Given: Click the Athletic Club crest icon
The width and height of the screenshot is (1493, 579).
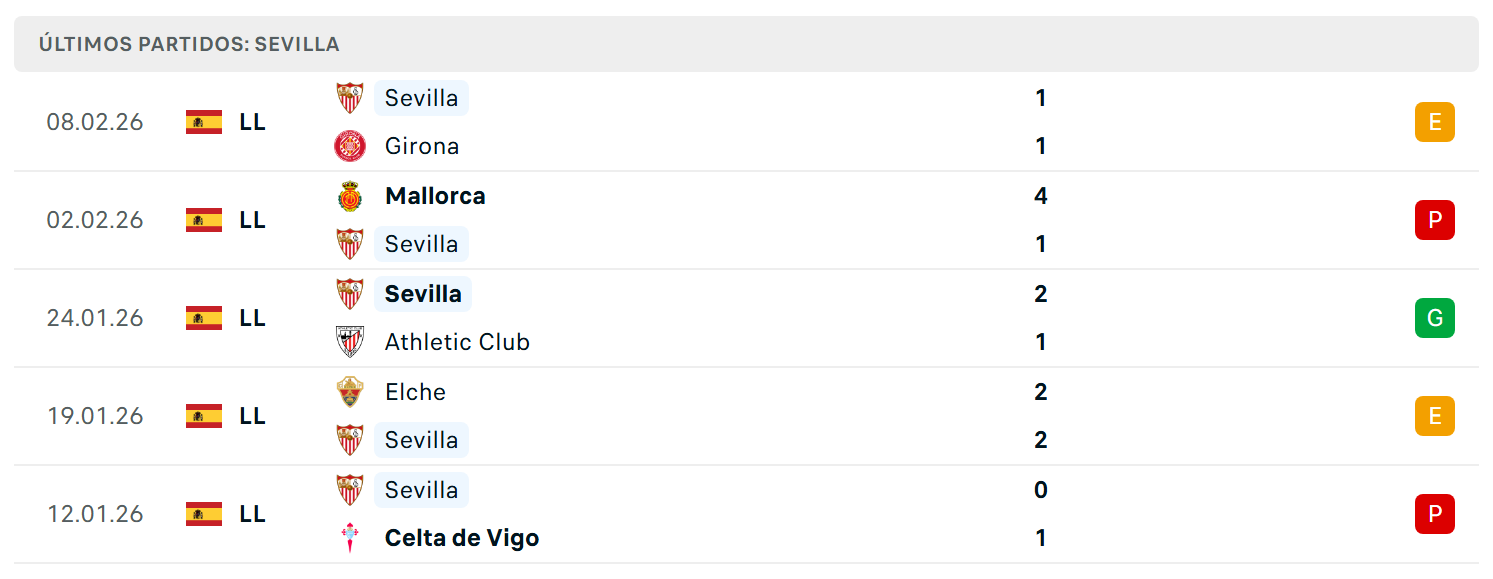Looking at the screenshot, I should click(x=350, y=342).
